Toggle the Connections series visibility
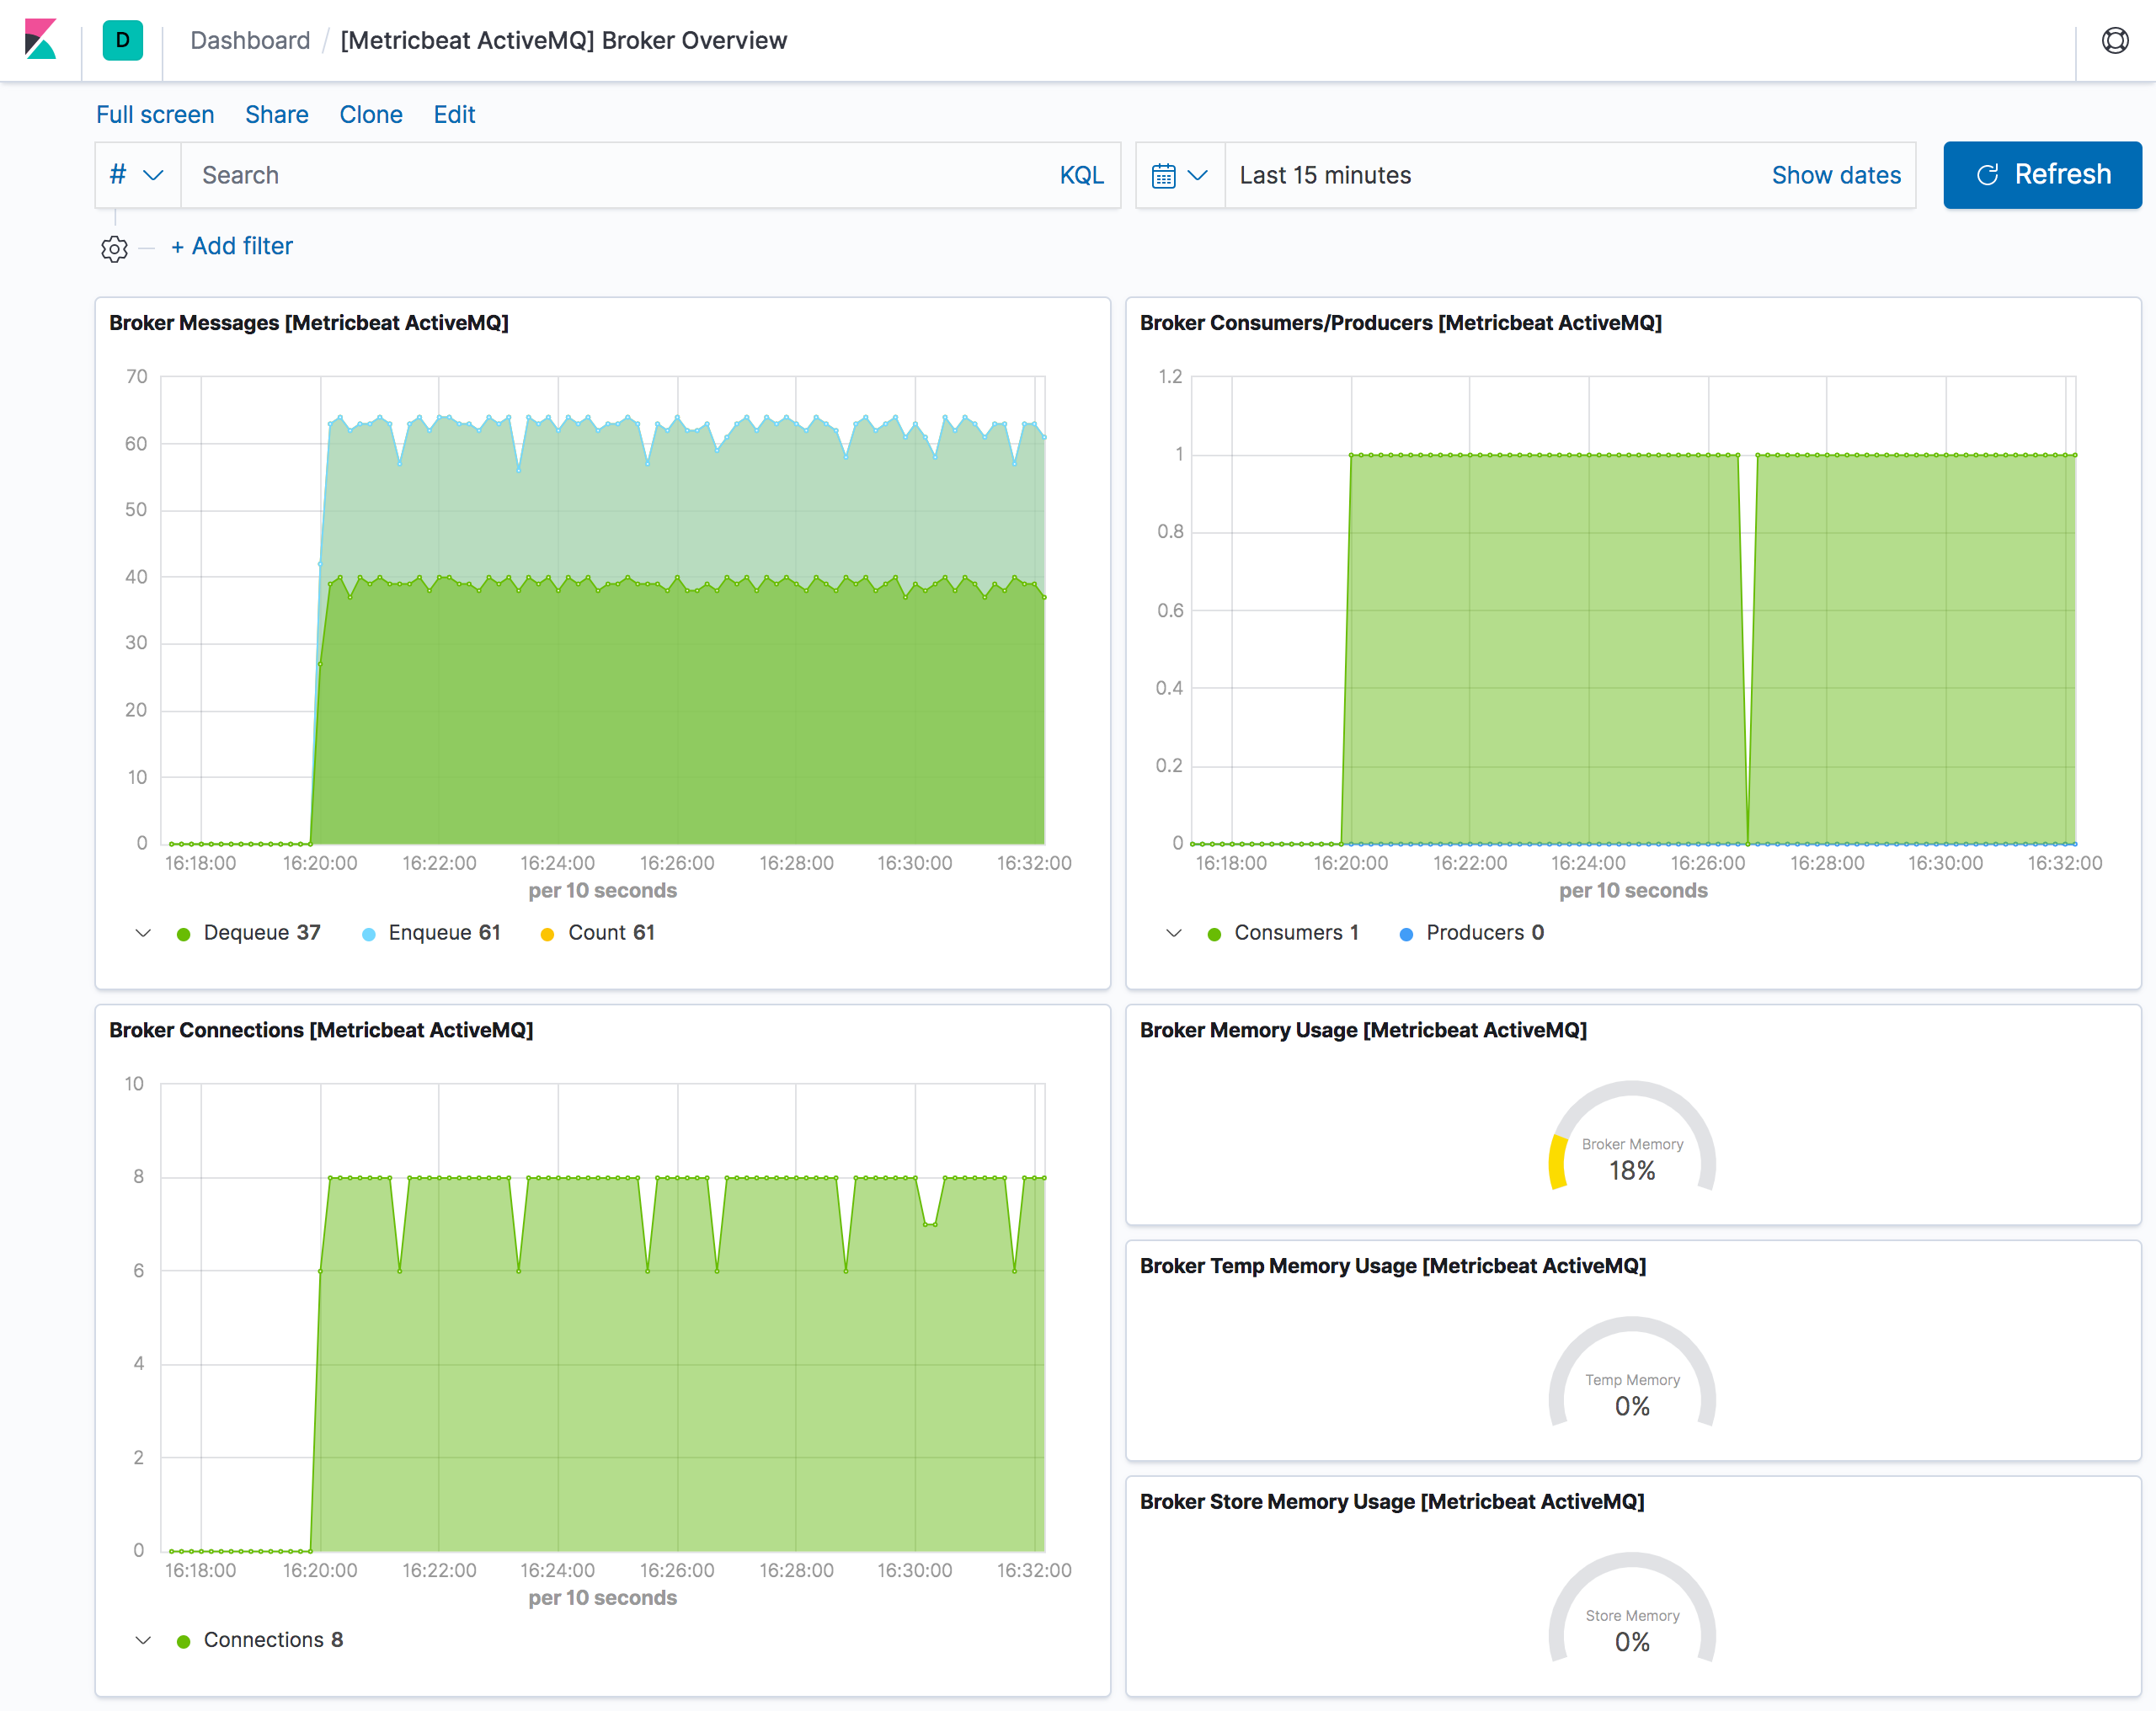The width and height of the screenshot is (2156, 1711). tap(272, 1639)
